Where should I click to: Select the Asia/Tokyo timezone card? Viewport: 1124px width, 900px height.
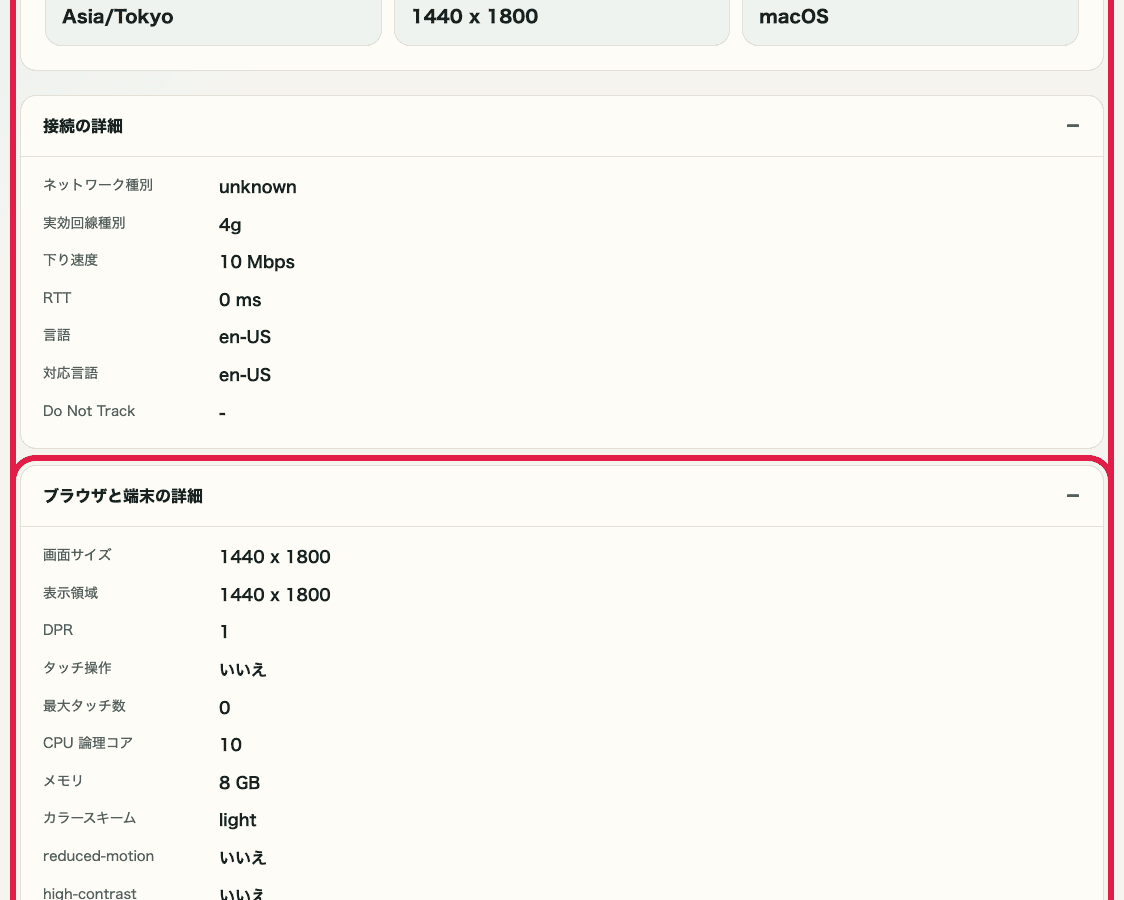click(213, 17)
